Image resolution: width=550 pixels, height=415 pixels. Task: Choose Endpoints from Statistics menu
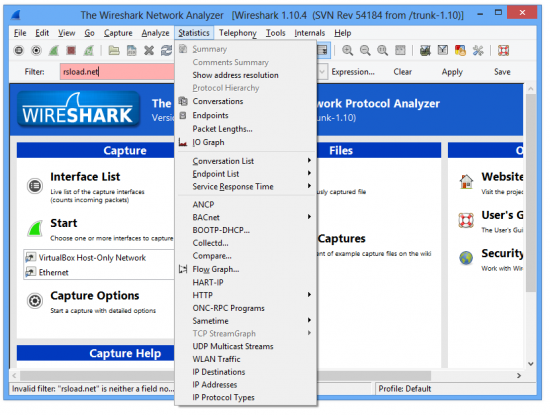click(x=246, y=115)
